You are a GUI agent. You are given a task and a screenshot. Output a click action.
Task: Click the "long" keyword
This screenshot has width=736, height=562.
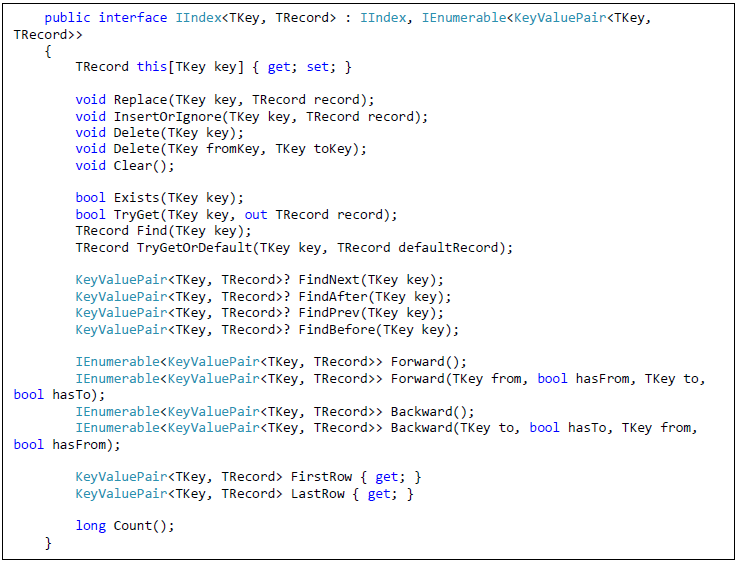pyautogui.click(x=91, y=526)
